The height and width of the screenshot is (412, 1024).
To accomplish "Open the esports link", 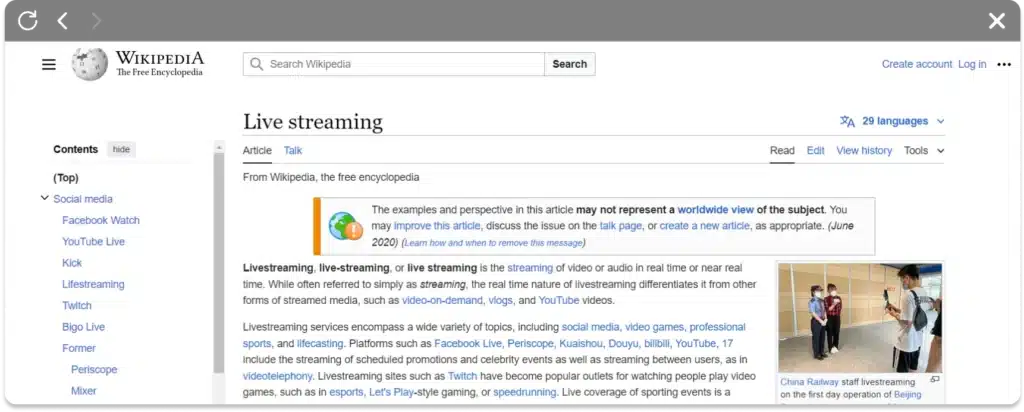I will coord(346,392).
